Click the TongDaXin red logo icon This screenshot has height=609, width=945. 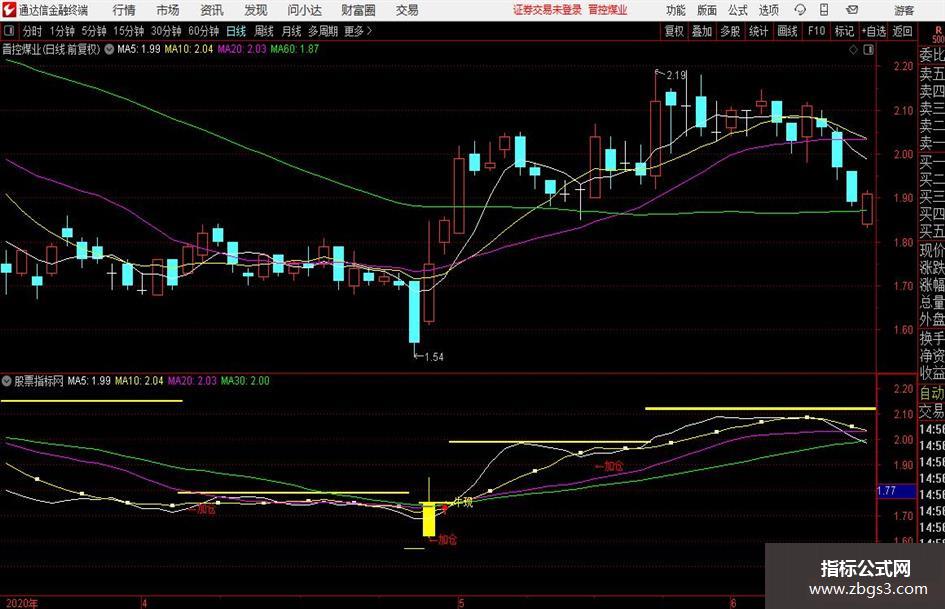(x=9, y=10)
